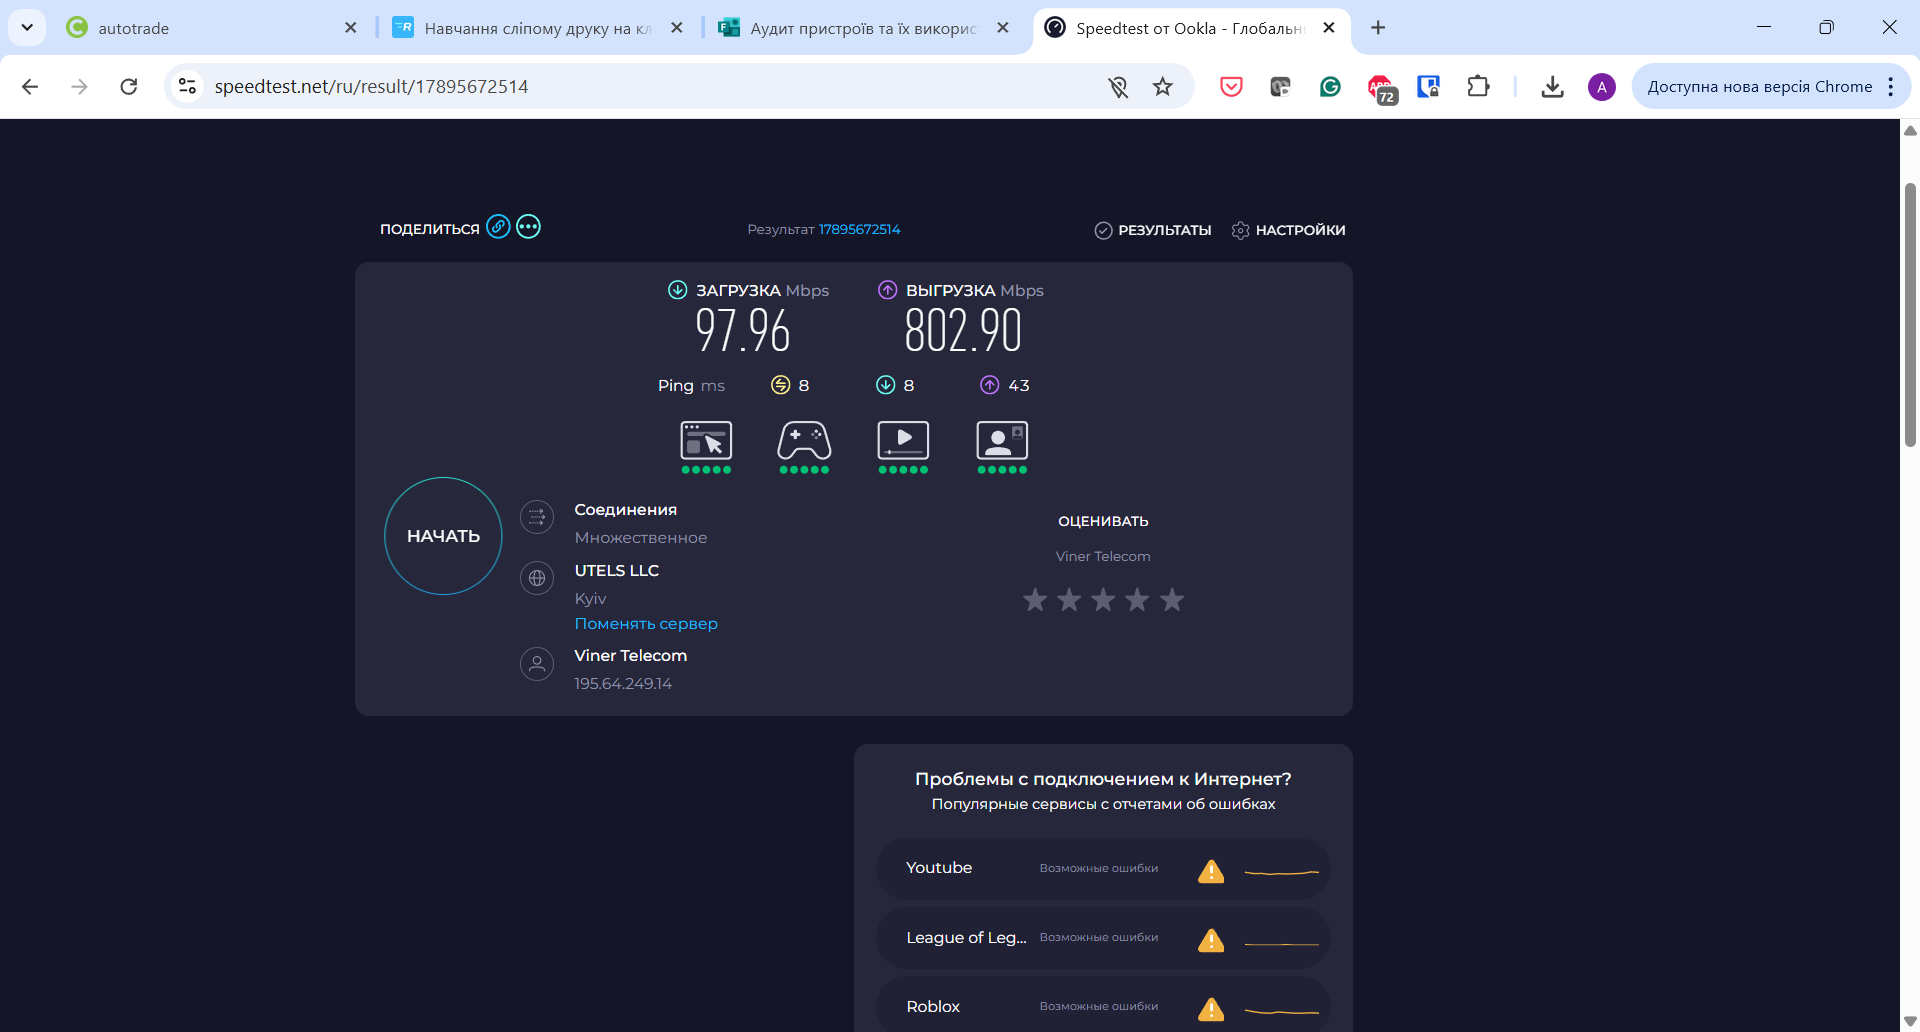The width and height of the screenshot is (1920, 1032).
Task: Click the download arrow icon beside ЗАГРУЗКА
Action: (677, 290)
